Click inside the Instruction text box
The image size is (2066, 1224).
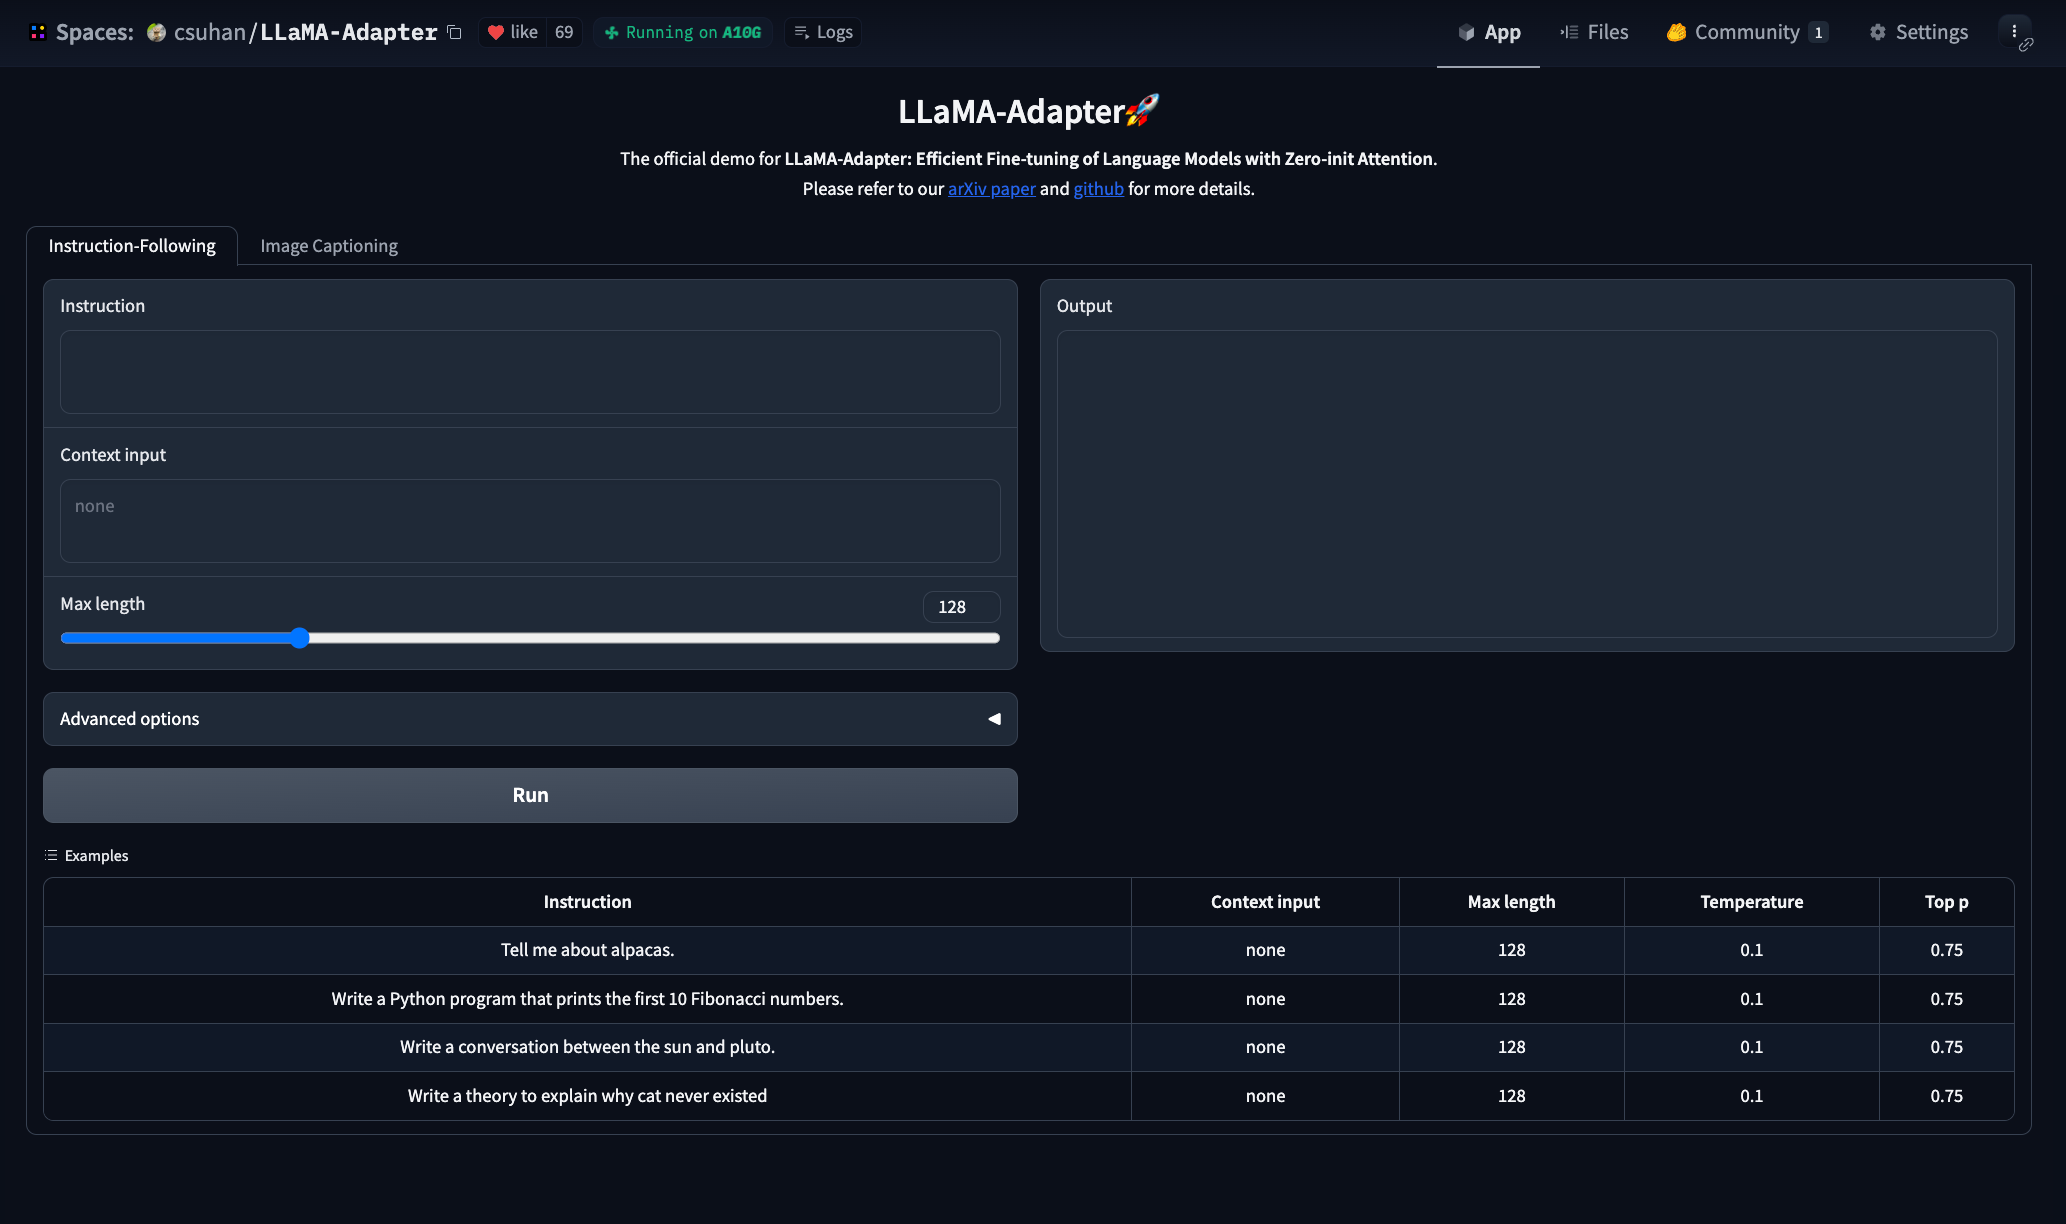click(529, 371)
